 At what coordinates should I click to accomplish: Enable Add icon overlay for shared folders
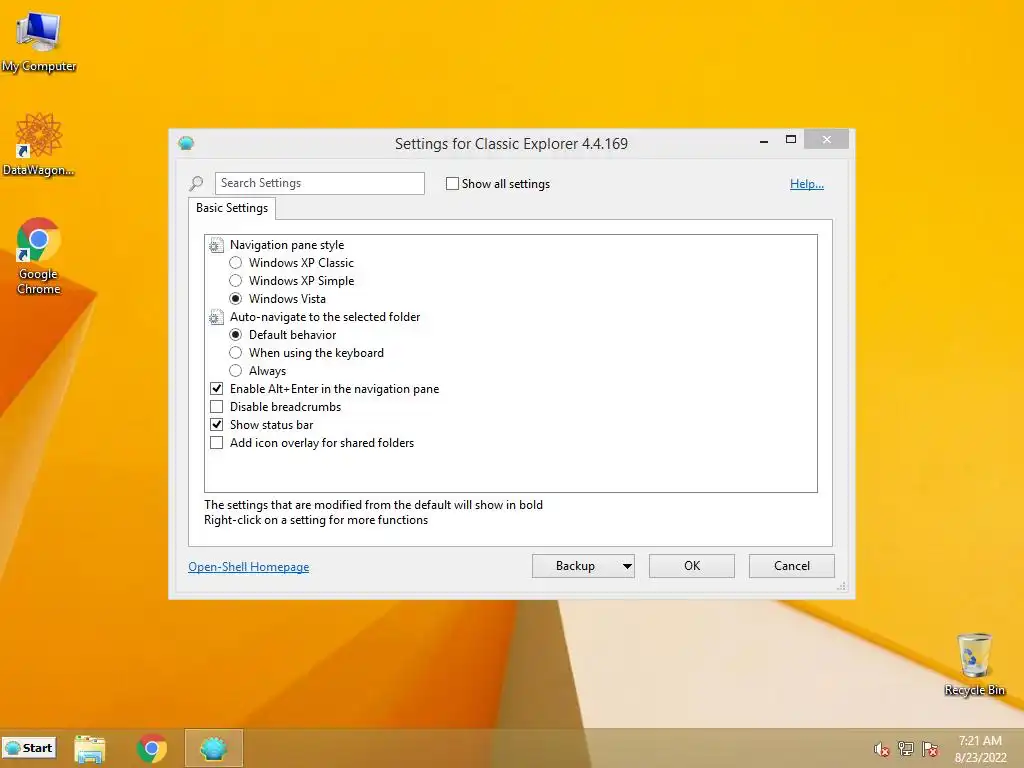217,443
